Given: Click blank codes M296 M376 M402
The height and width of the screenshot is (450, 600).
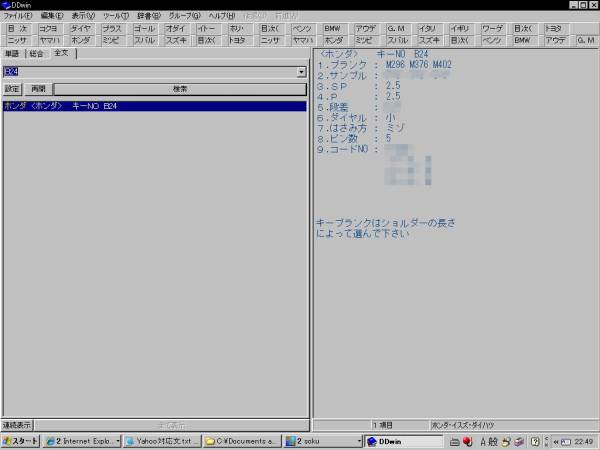Looking at the screenshot, I should pos(419,64).
